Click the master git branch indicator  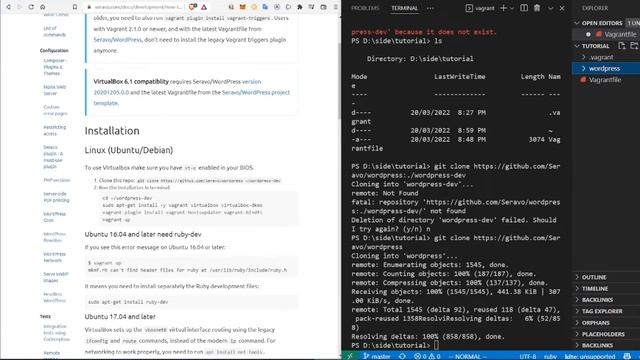[377, 356]
